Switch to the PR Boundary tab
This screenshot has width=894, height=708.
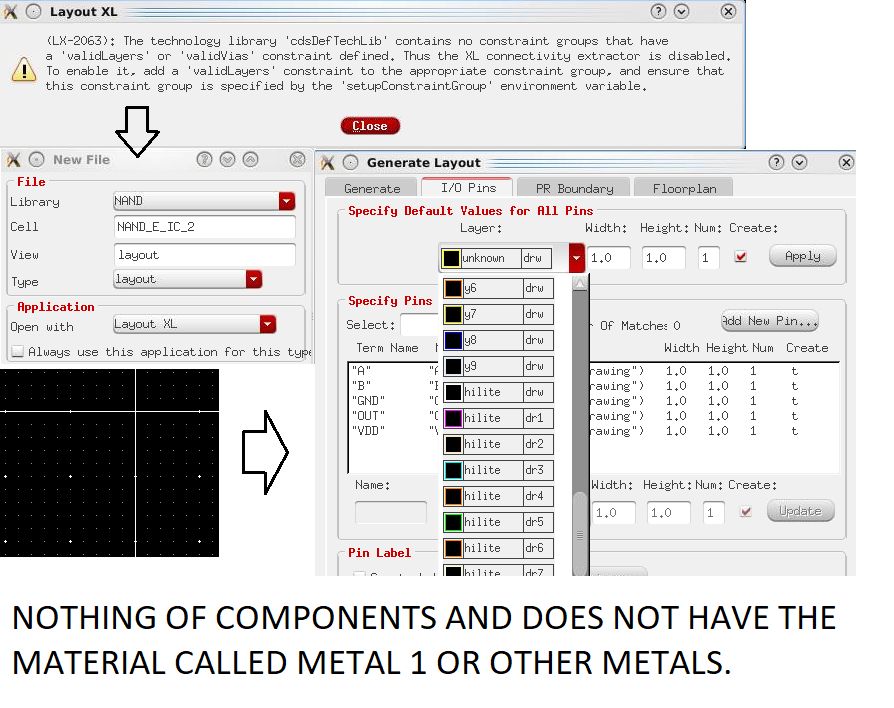575,188
